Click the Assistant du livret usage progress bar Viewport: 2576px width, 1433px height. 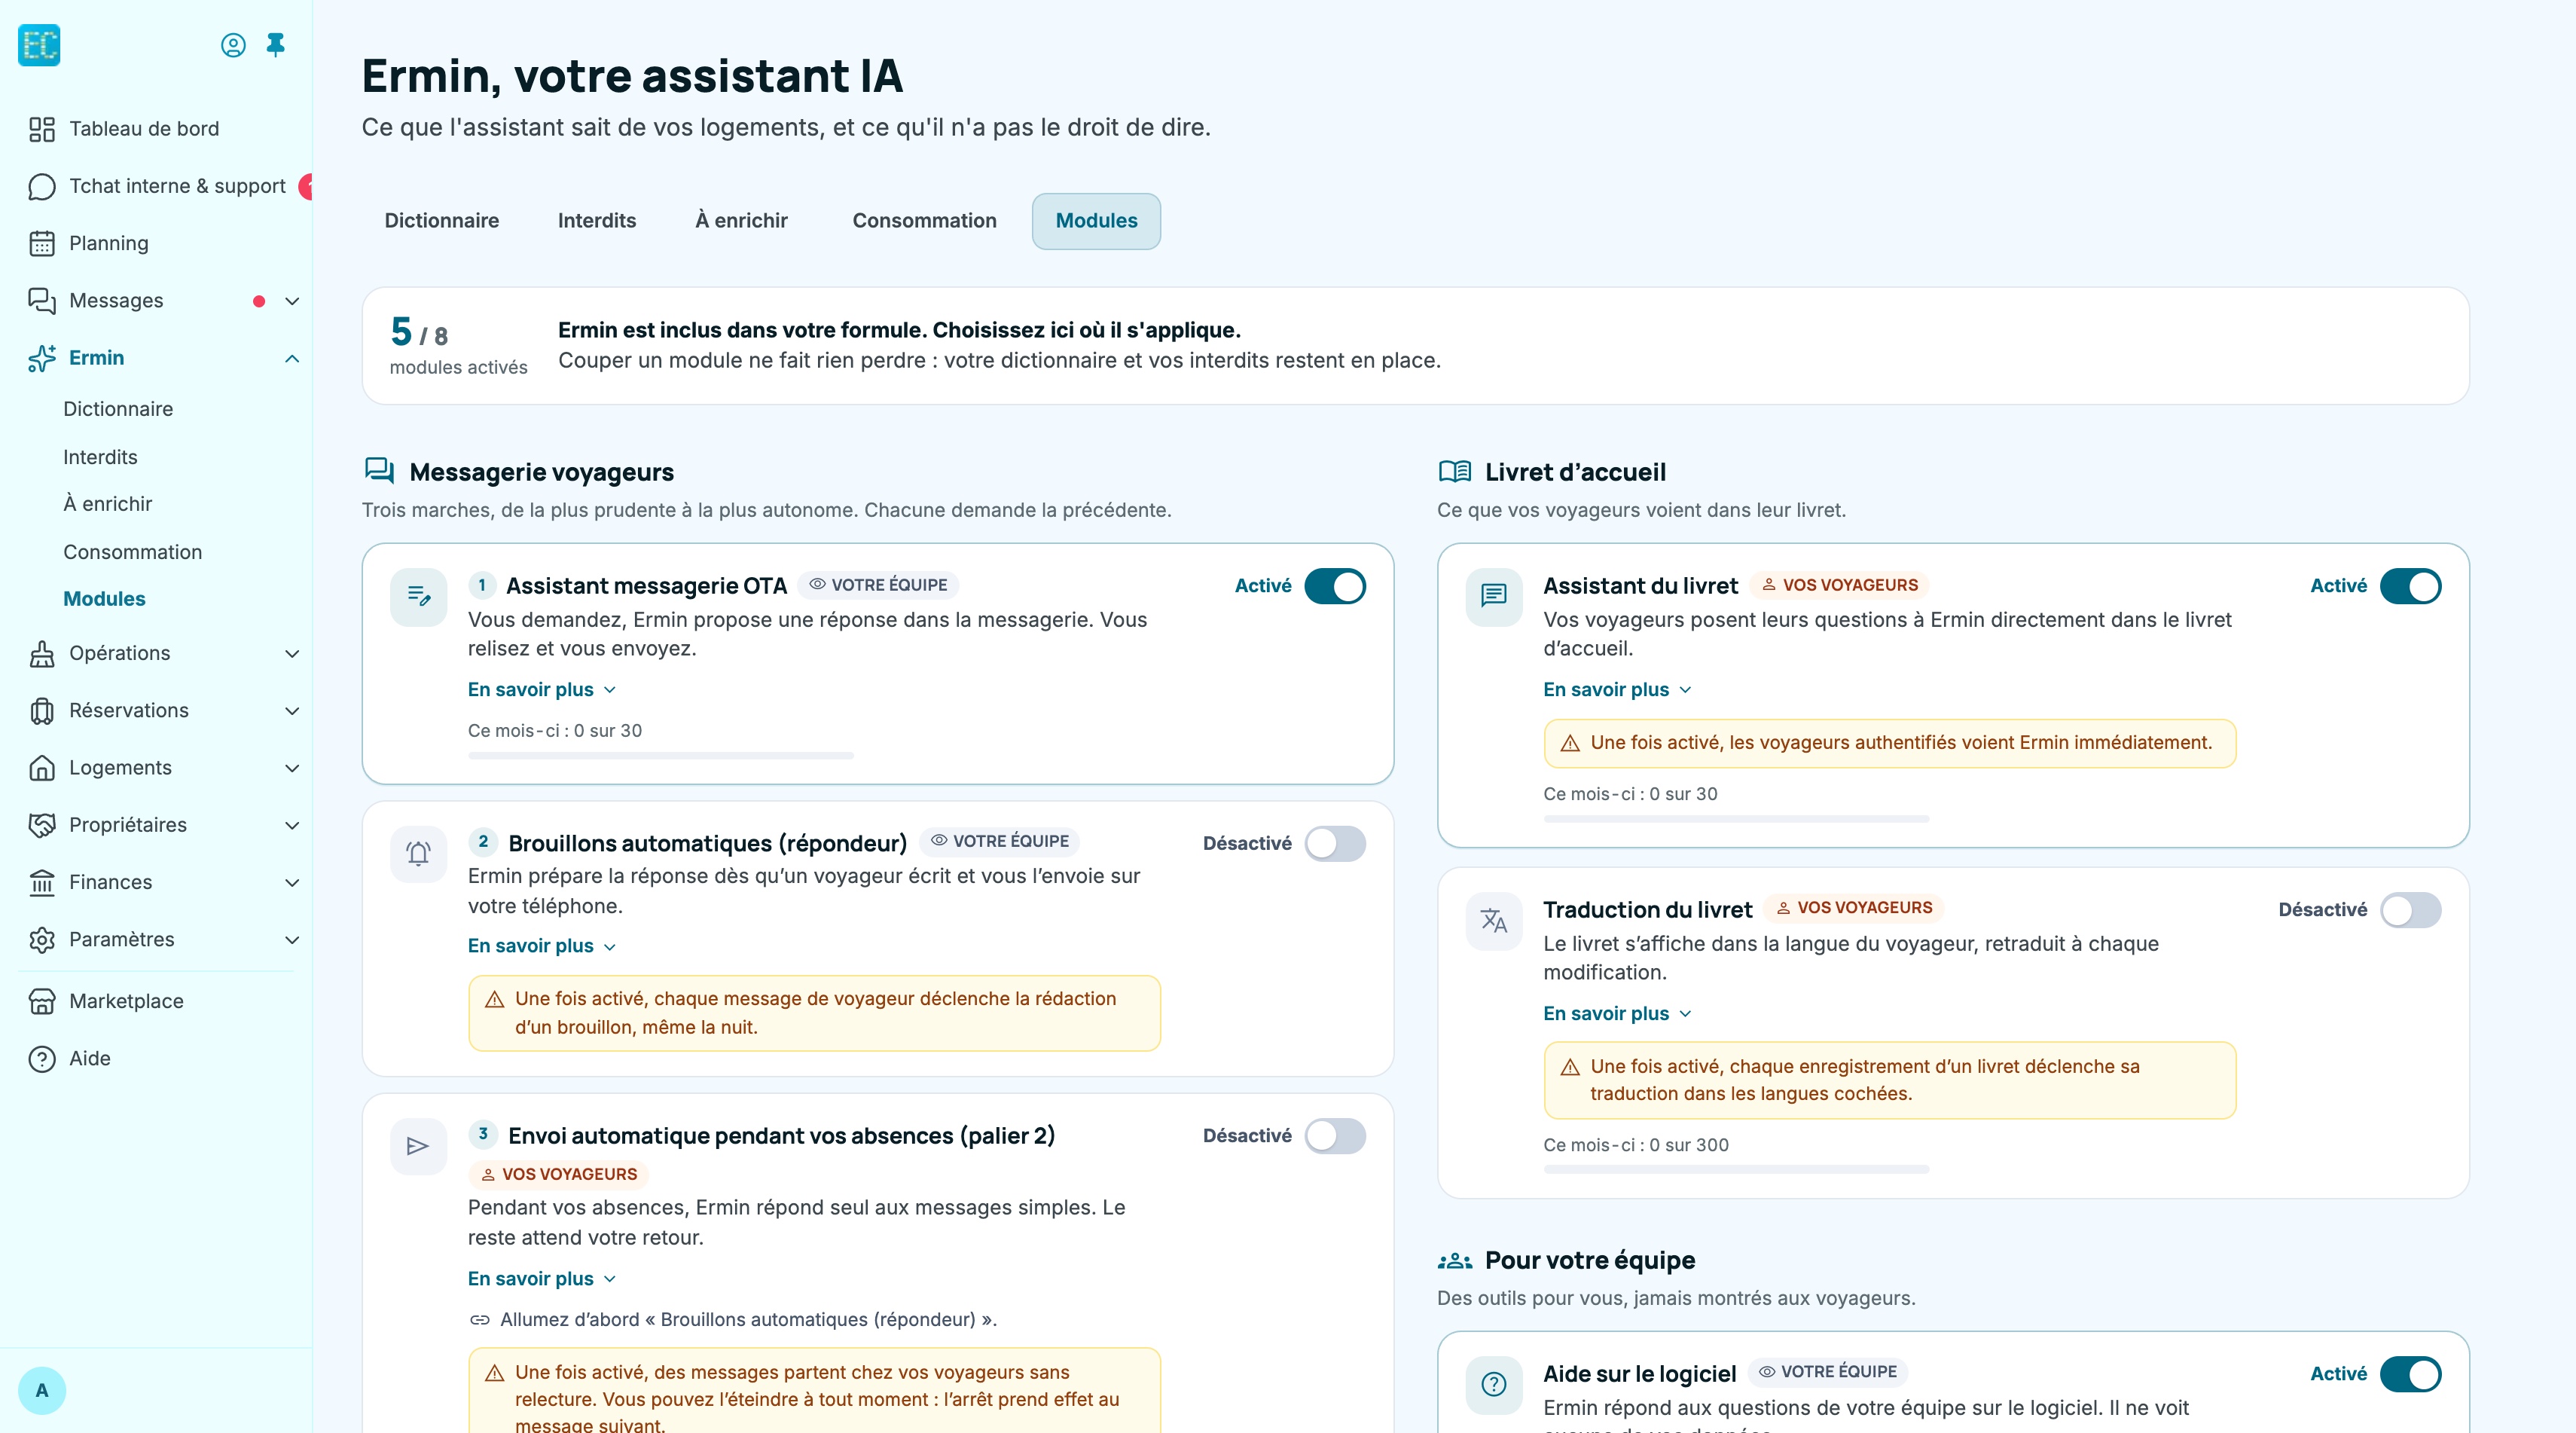pos(1736,819)
